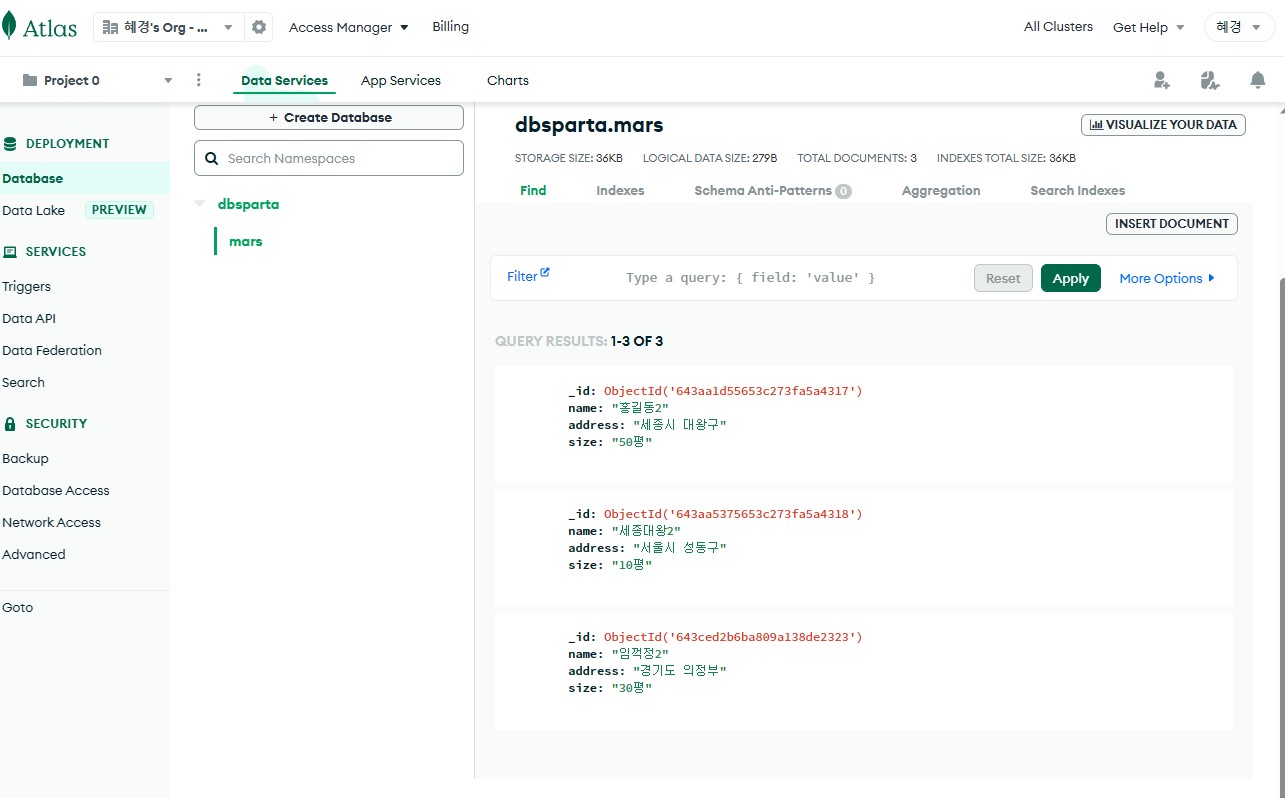This screenshot has height=798, width=1285.
Task: Apply the query filter
Action: click(1071, 278)
